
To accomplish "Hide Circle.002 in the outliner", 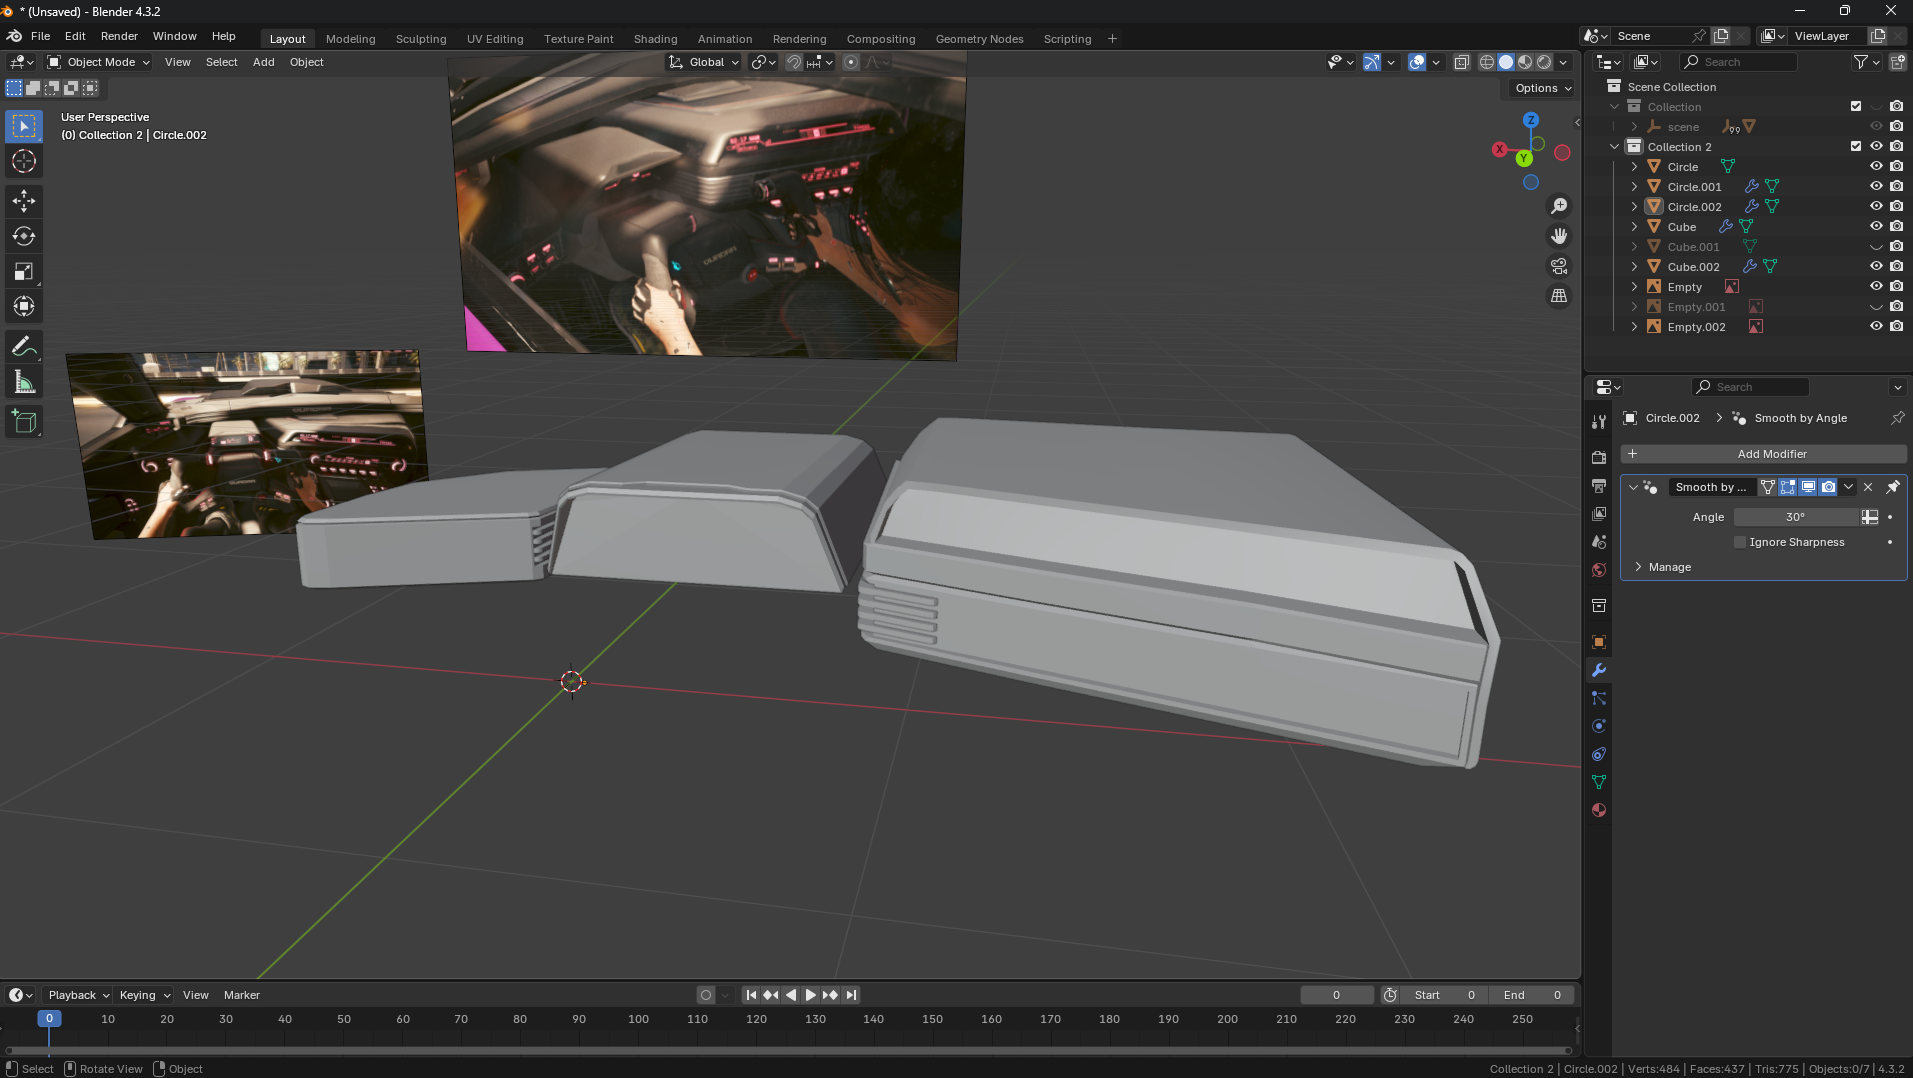I will (1876, 207).
